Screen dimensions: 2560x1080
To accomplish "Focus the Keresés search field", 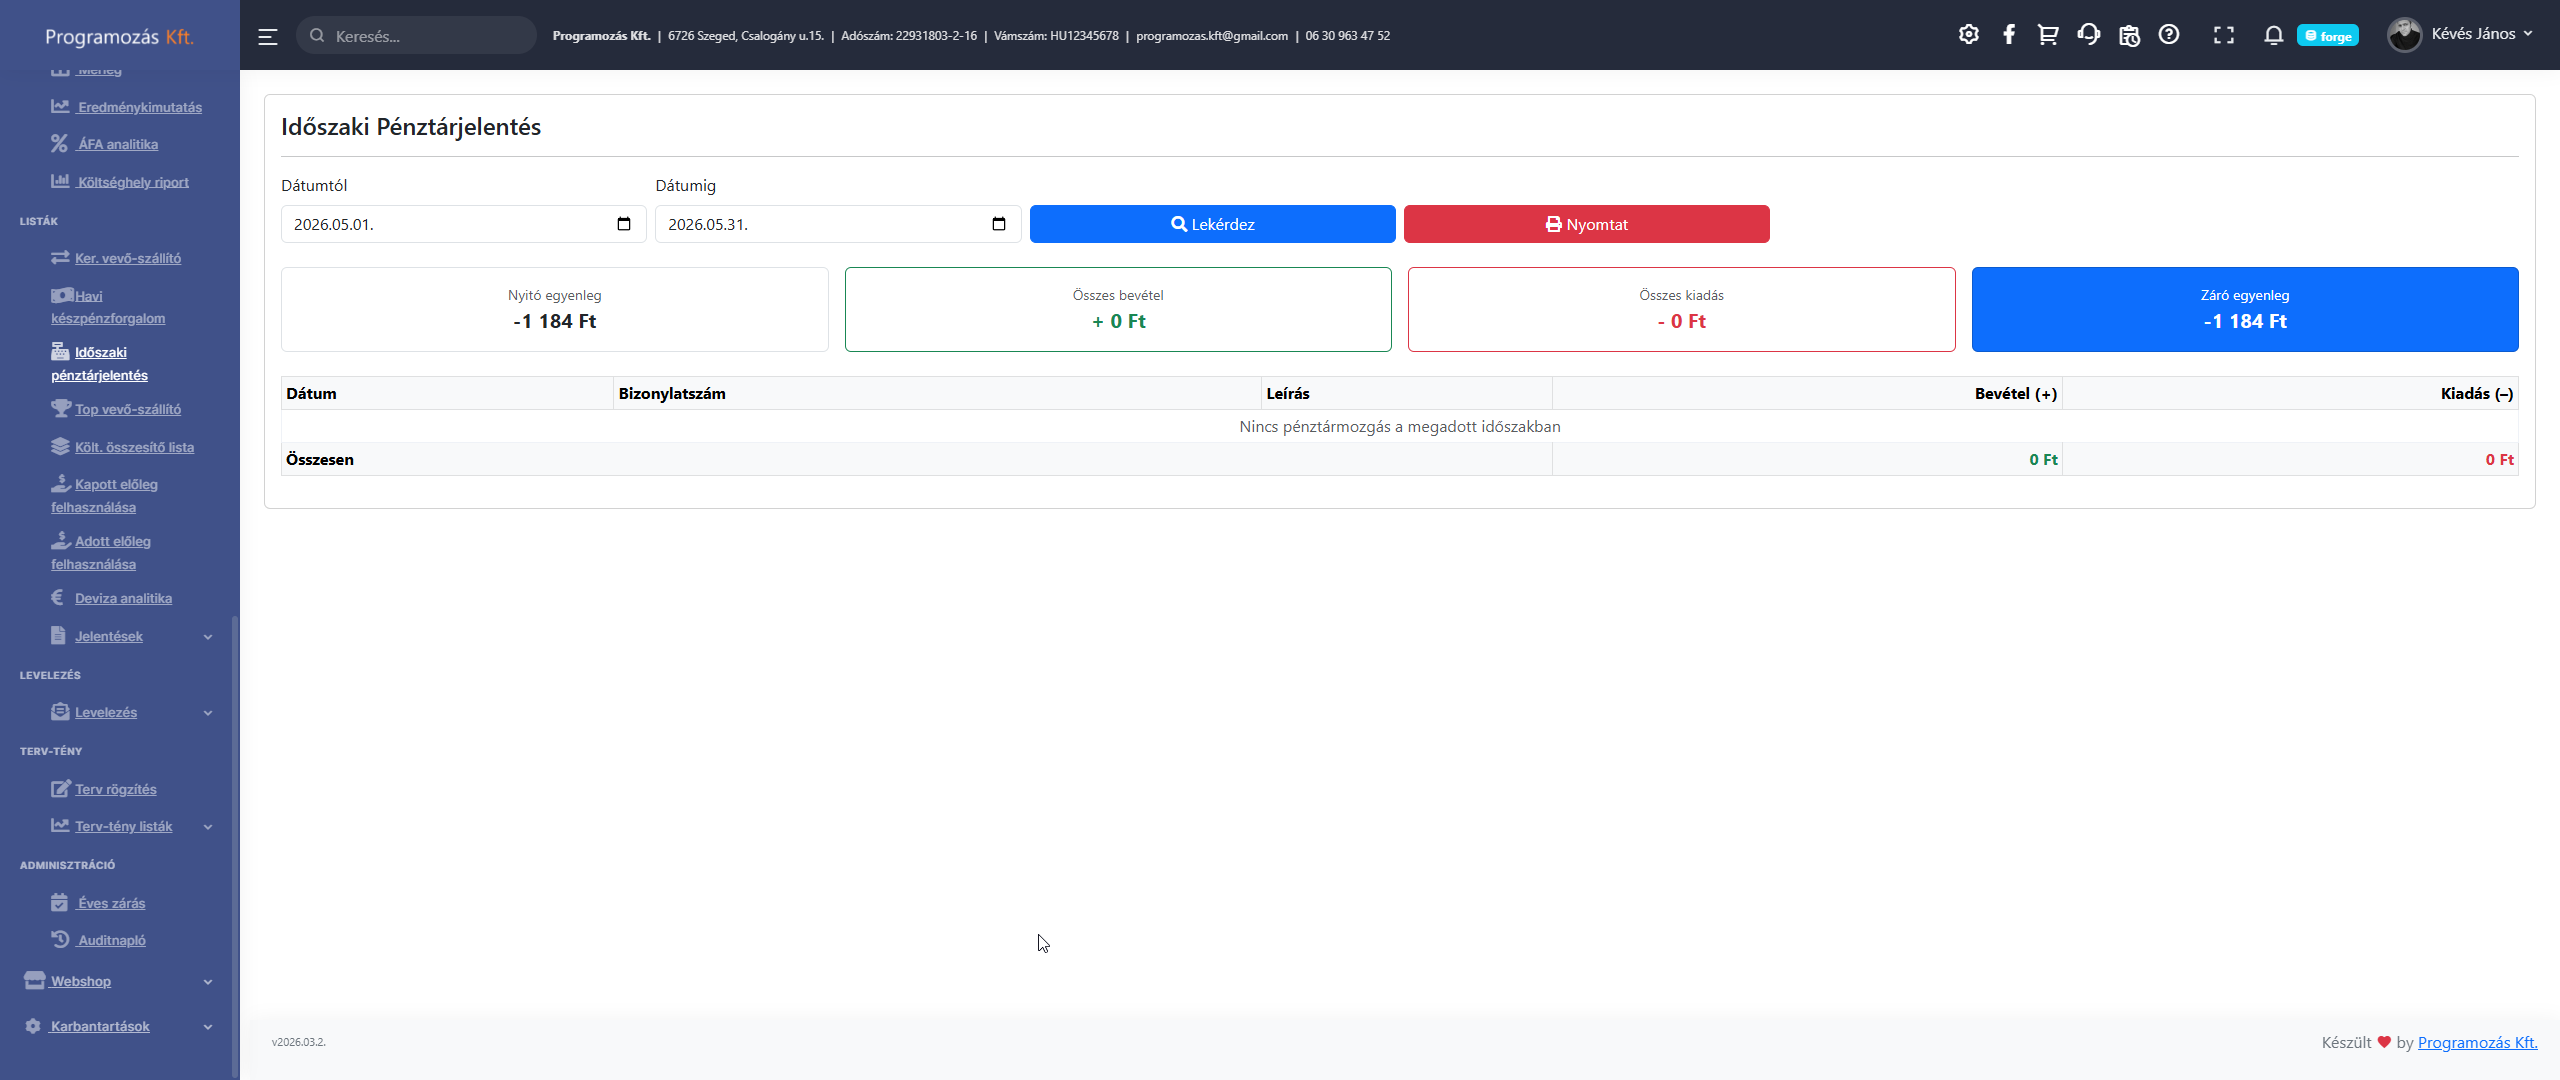I will [416, 35].
